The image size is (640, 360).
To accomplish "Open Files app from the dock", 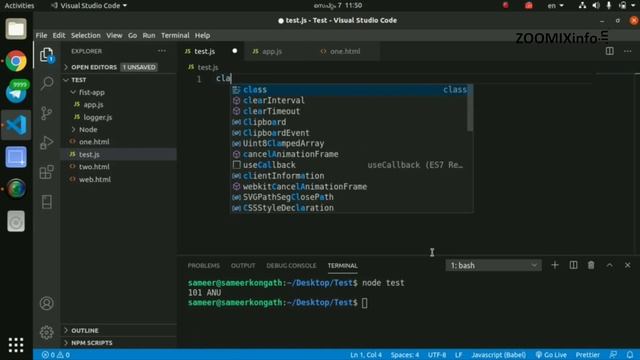I will click(16, 29).
